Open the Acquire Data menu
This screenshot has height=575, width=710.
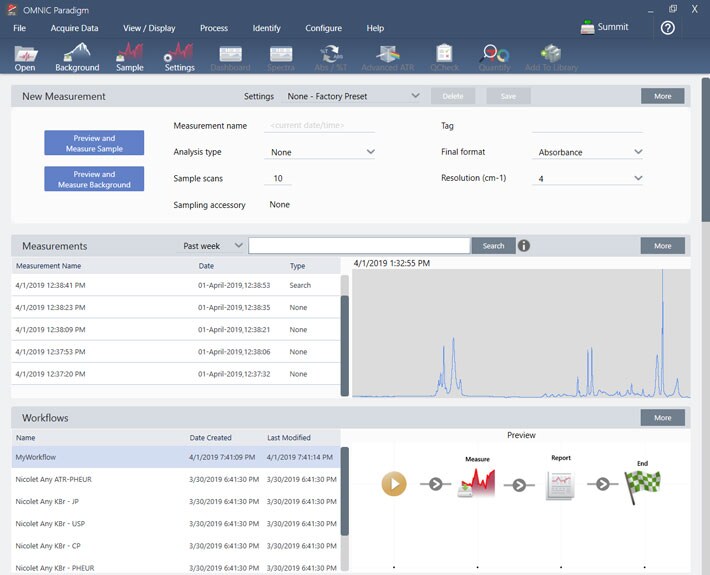[75, 28]
